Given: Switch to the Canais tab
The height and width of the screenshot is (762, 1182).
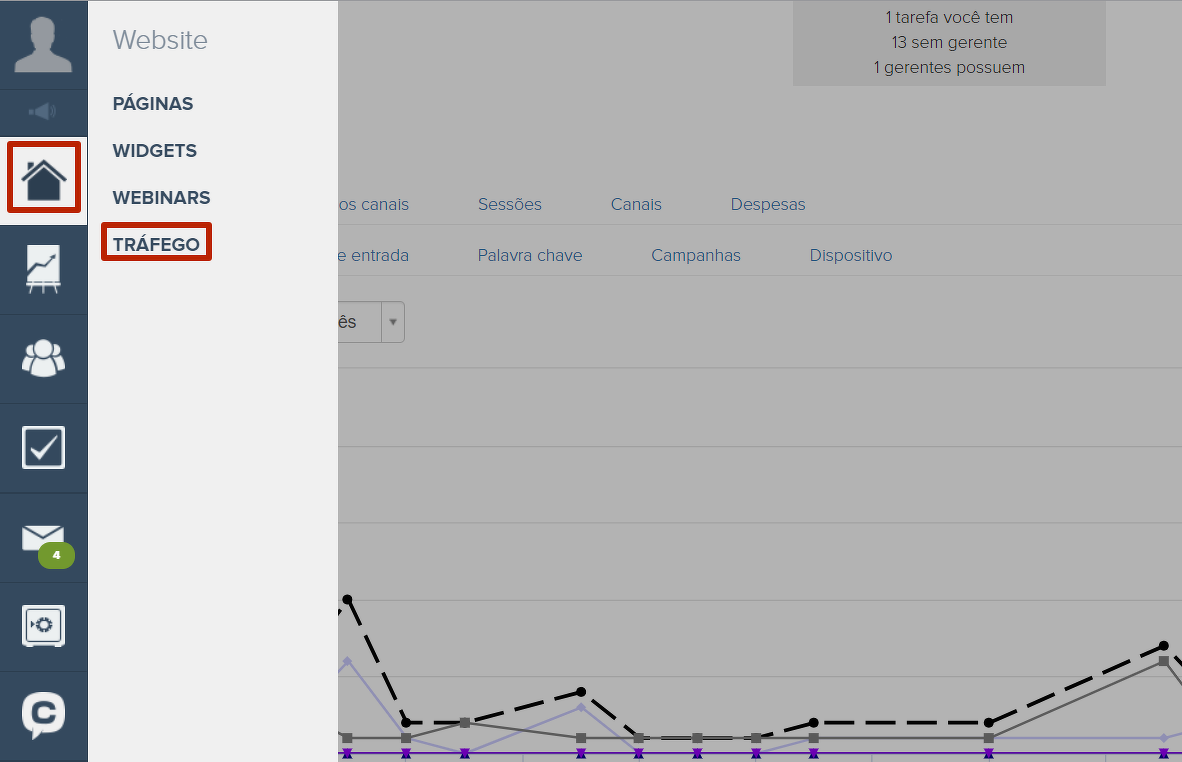Looking at the screenshot, I should 636,204.
